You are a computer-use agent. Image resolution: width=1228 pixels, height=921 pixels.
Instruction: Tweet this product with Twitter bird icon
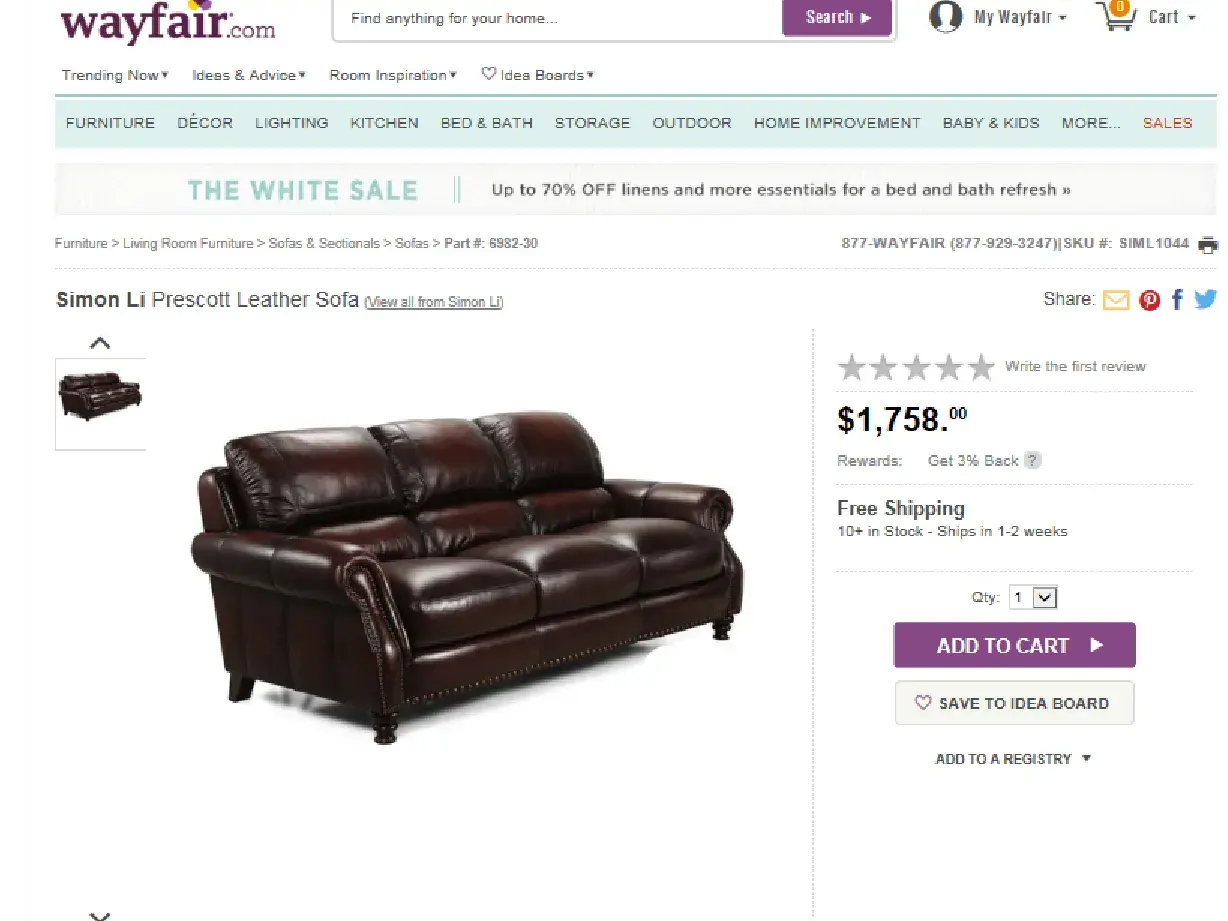[x=1205, y=299]
